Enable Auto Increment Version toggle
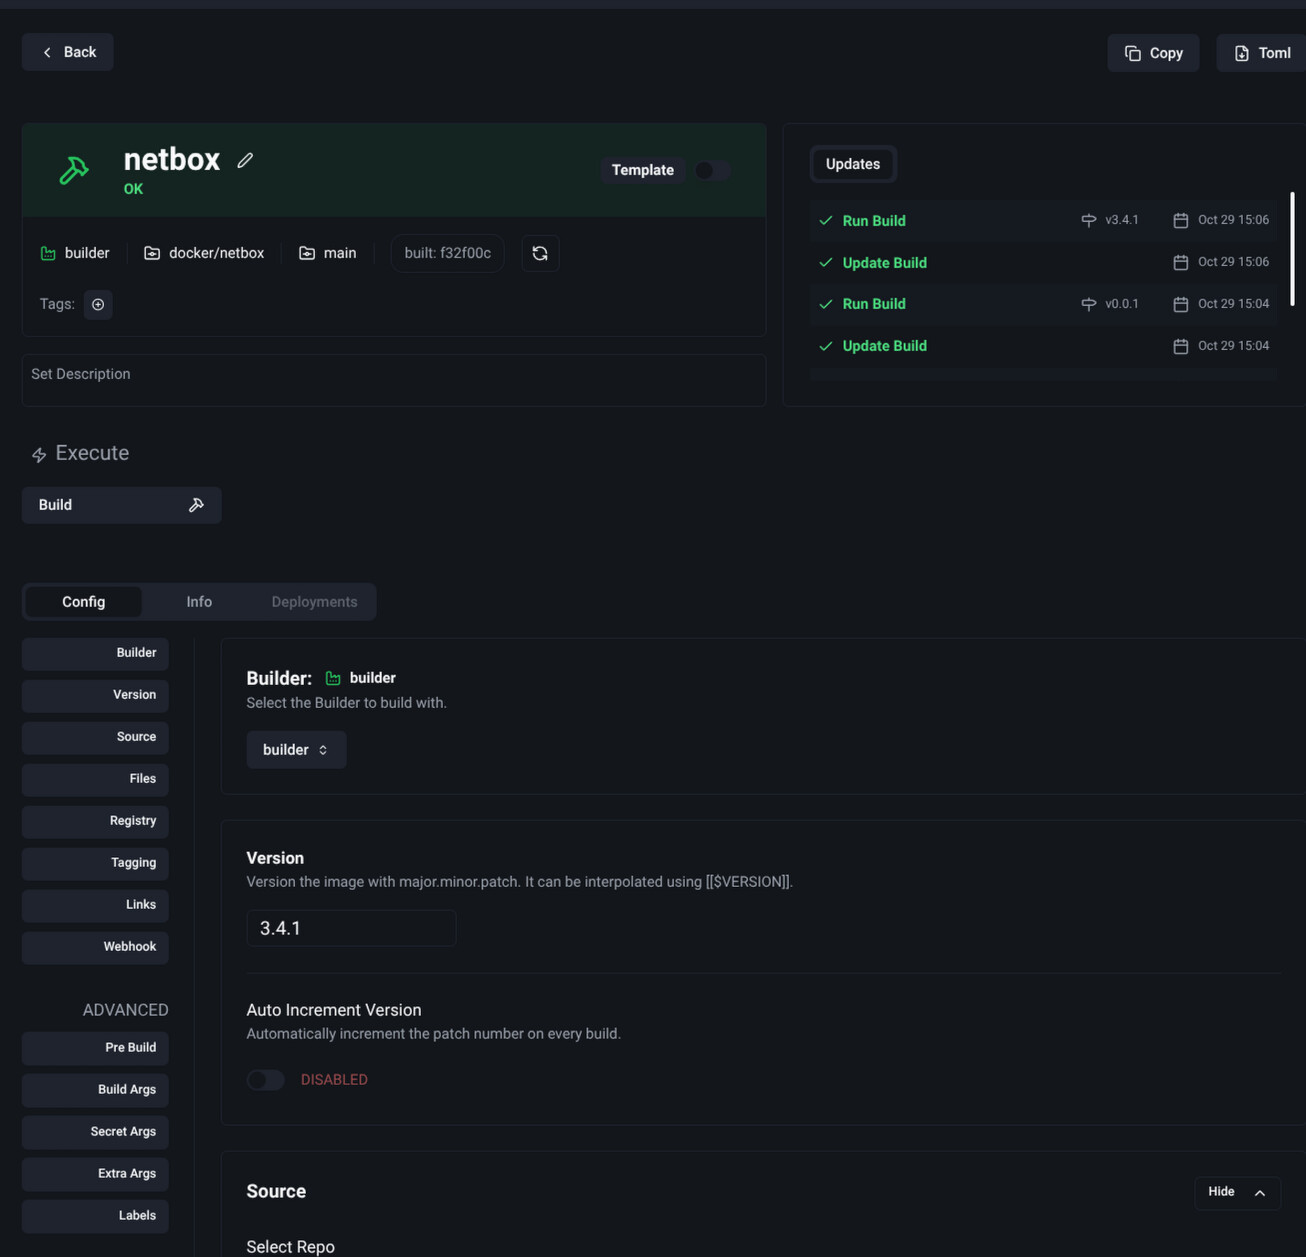This screenshot has width=1306, height=1257. [266, 1080]
